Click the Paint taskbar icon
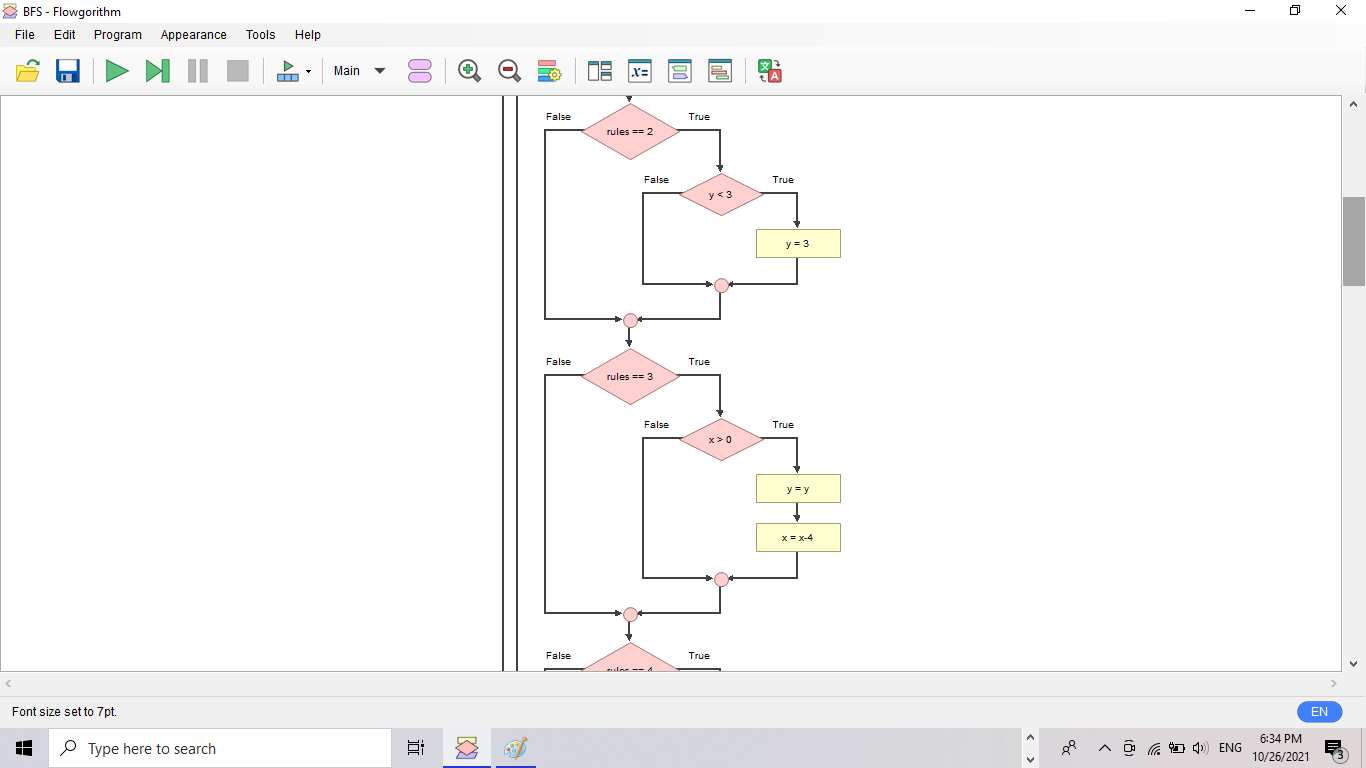The image size is (1366, 768). coord(515,748)
